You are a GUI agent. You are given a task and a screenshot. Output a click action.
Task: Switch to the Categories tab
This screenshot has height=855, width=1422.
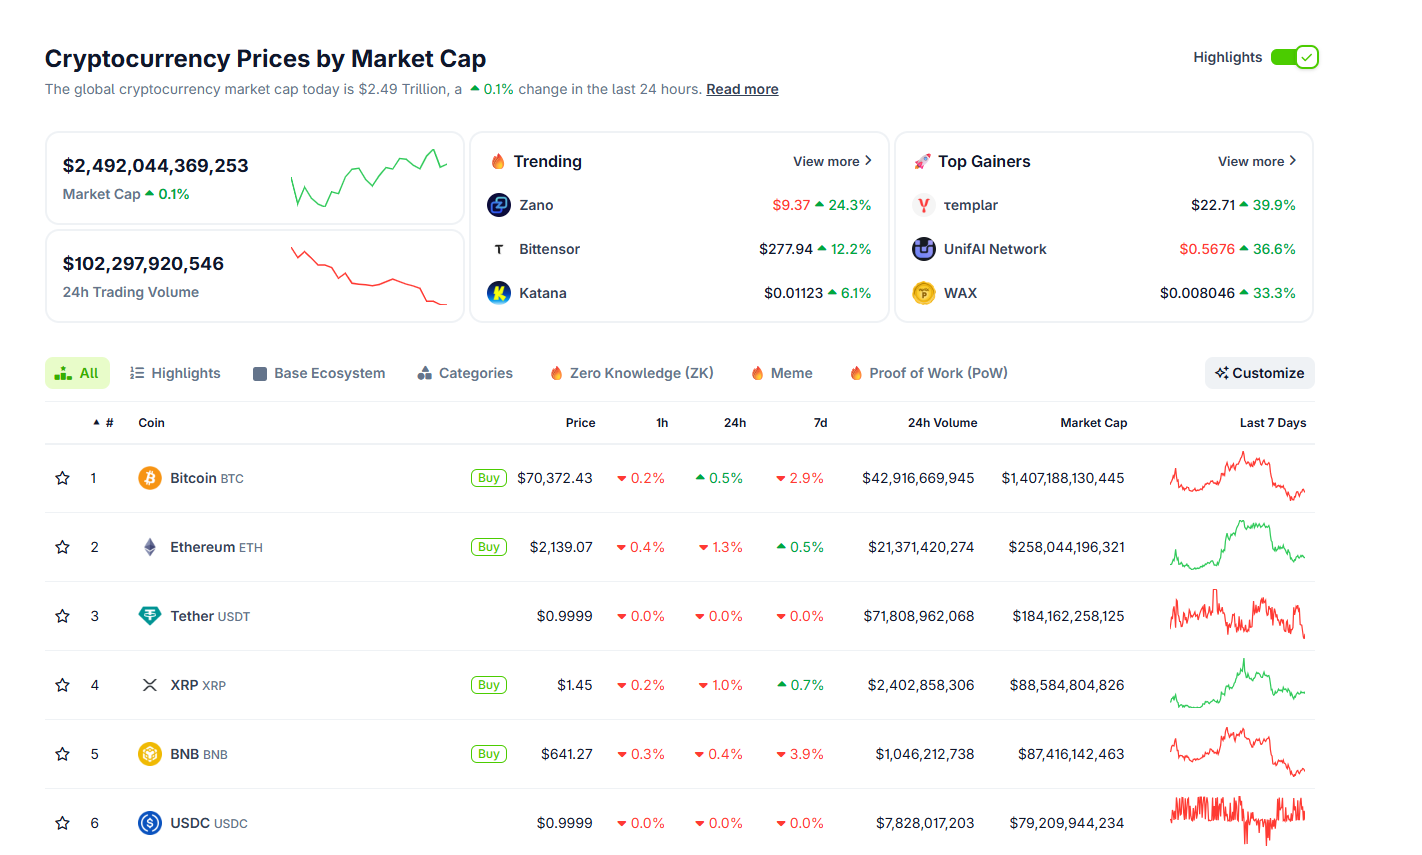click(x=465, y=372)
